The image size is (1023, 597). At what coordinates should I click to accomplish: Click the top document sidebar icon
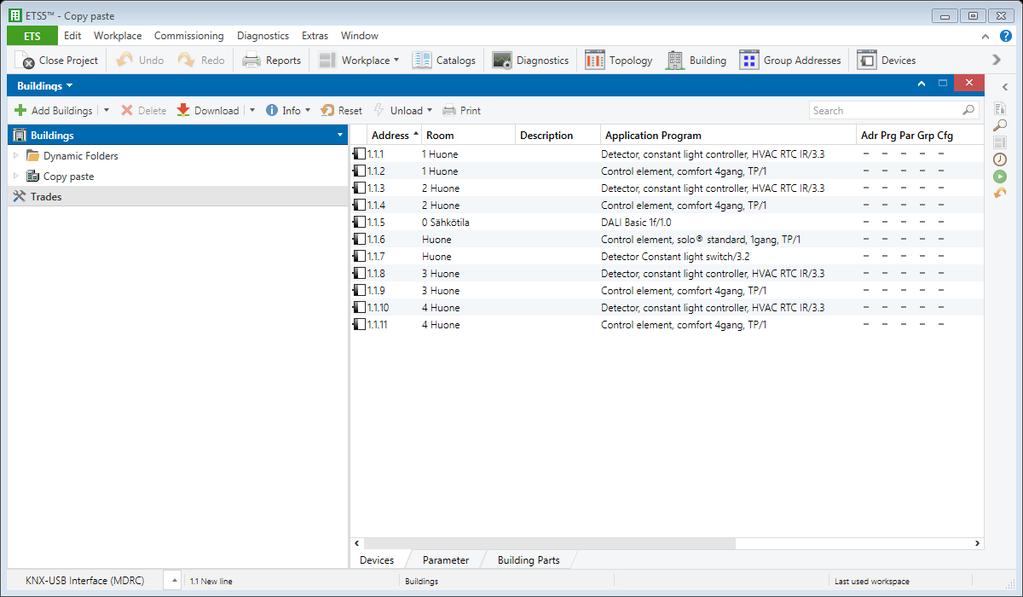pyautogui.click(x=1000, y=108)
